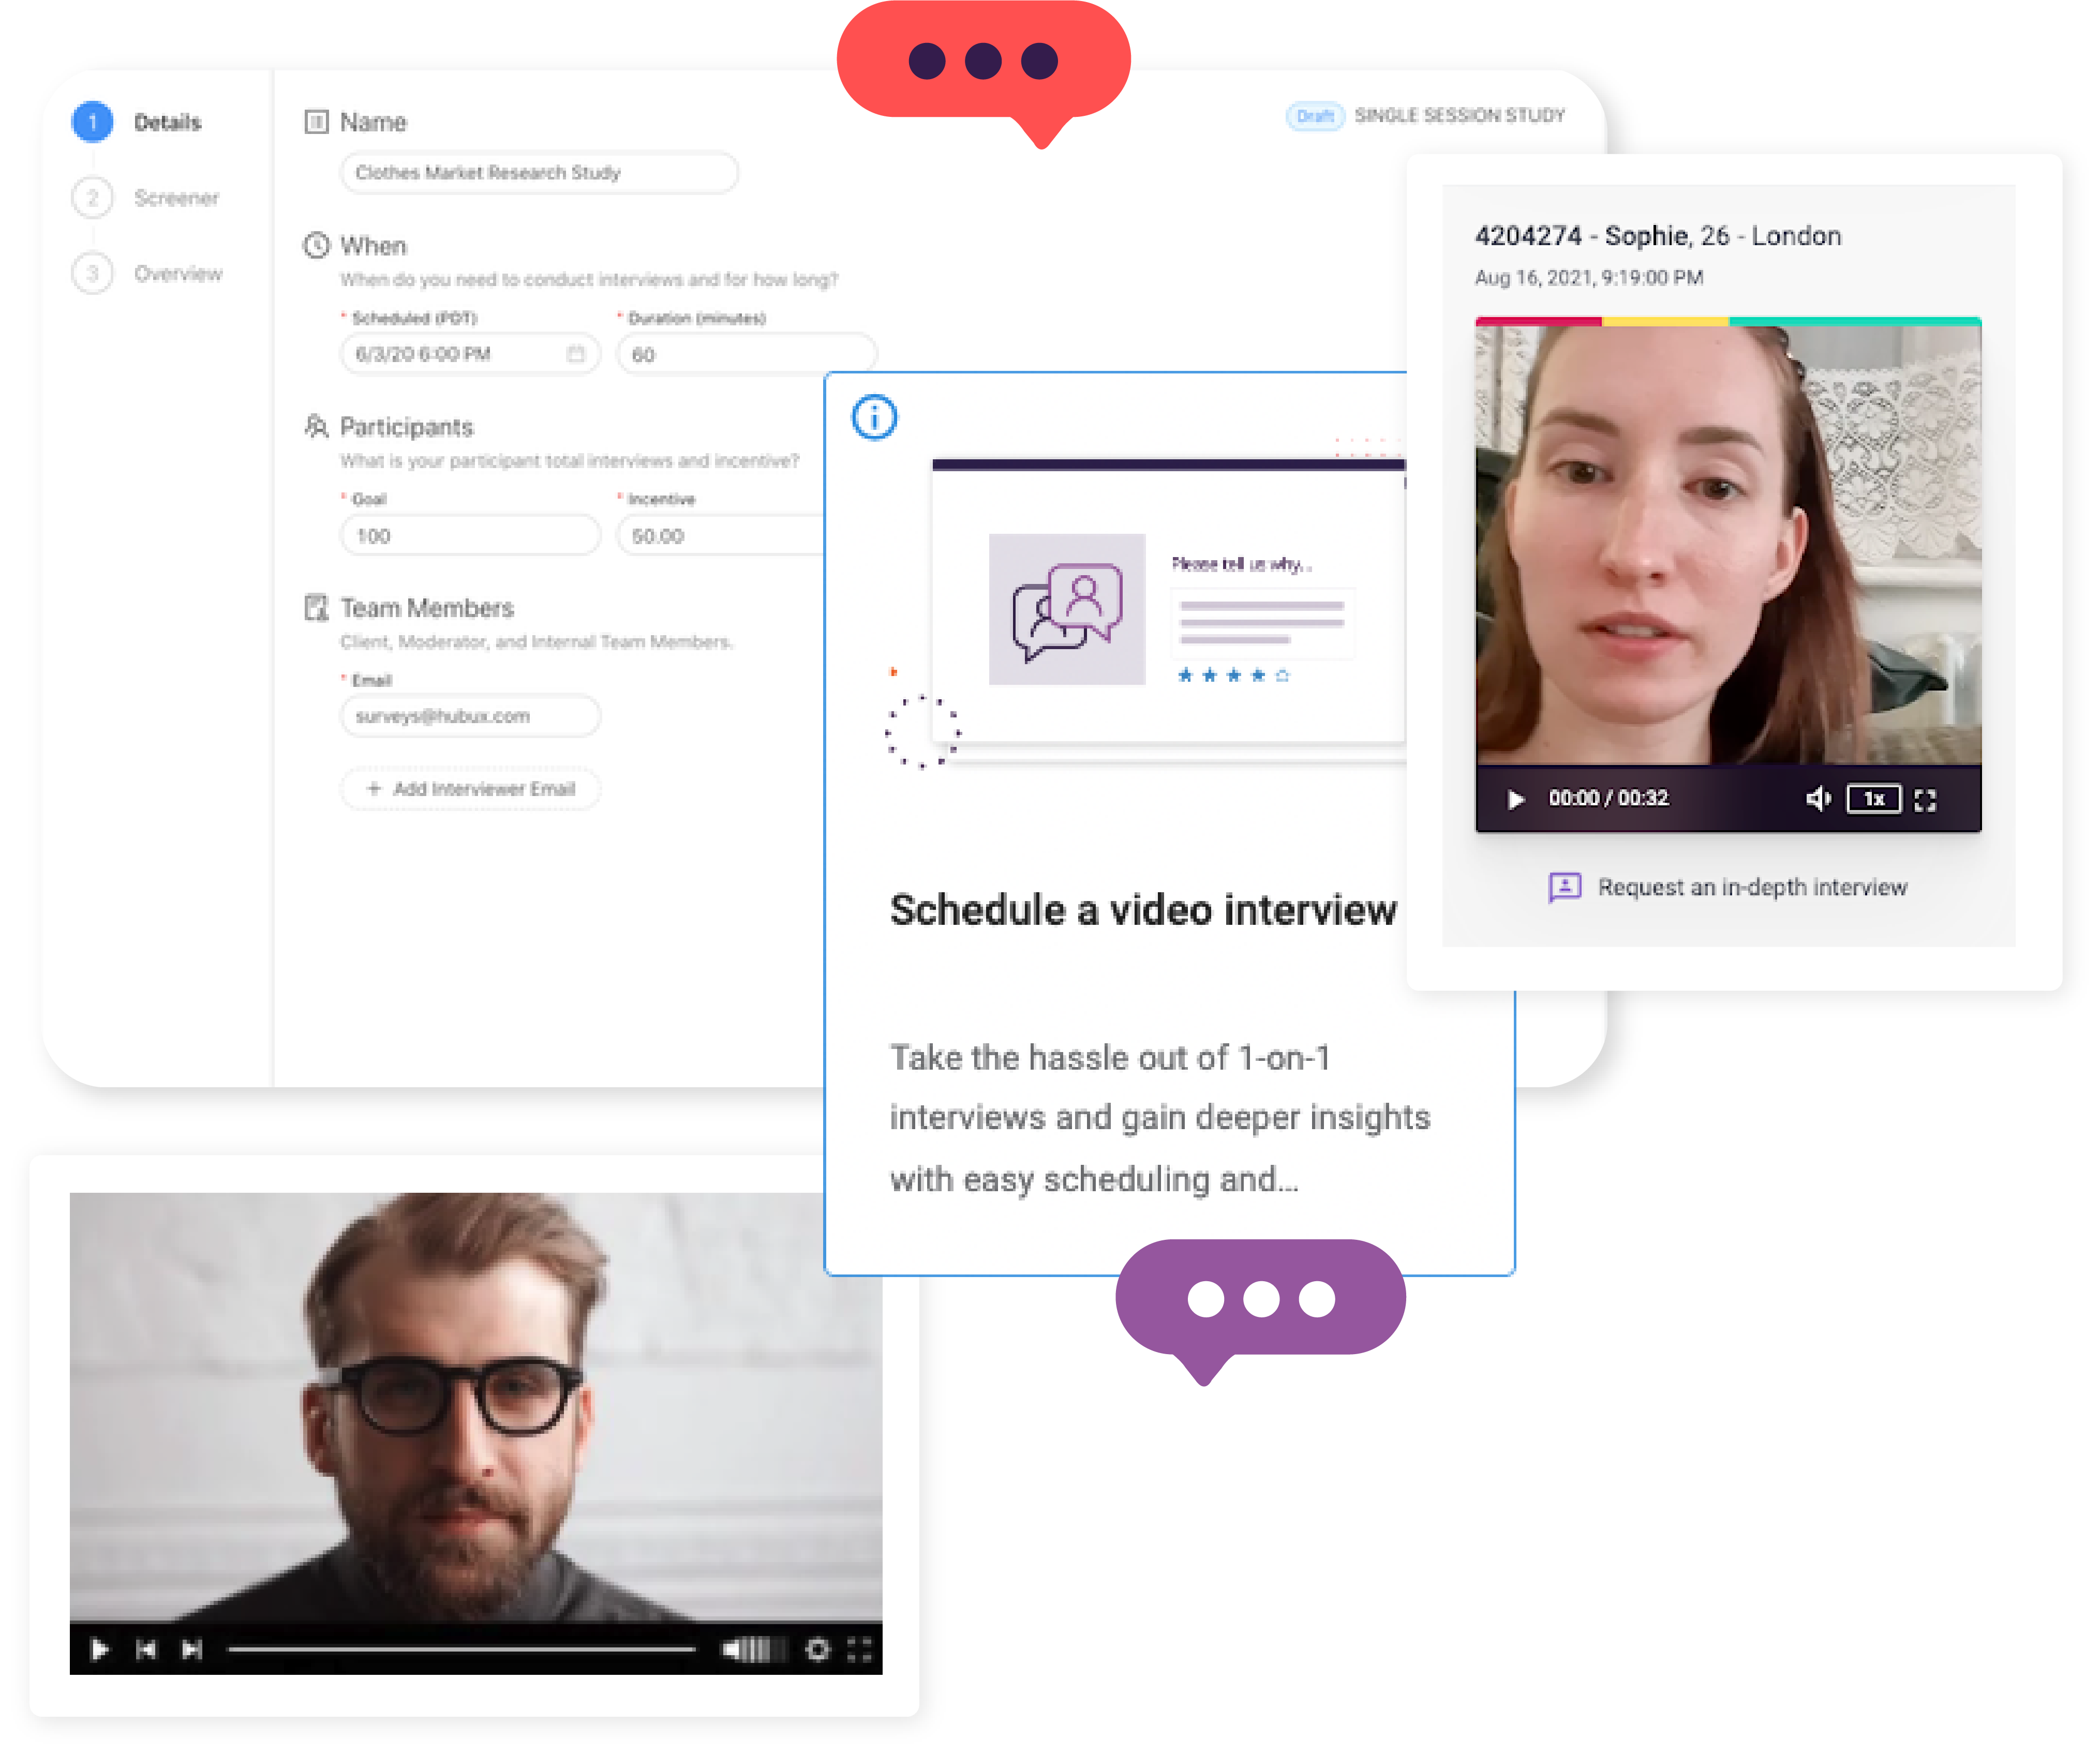Click the Participants section icon
Image resolution: width=2100 pixels, height=1755 pixels.
click(315, 427)
